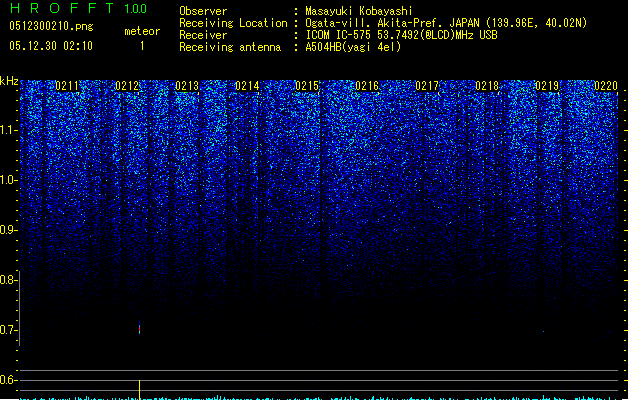Click the 0211 time marker
The width and height of the screenshot is (629, 400).
(67, 86)
